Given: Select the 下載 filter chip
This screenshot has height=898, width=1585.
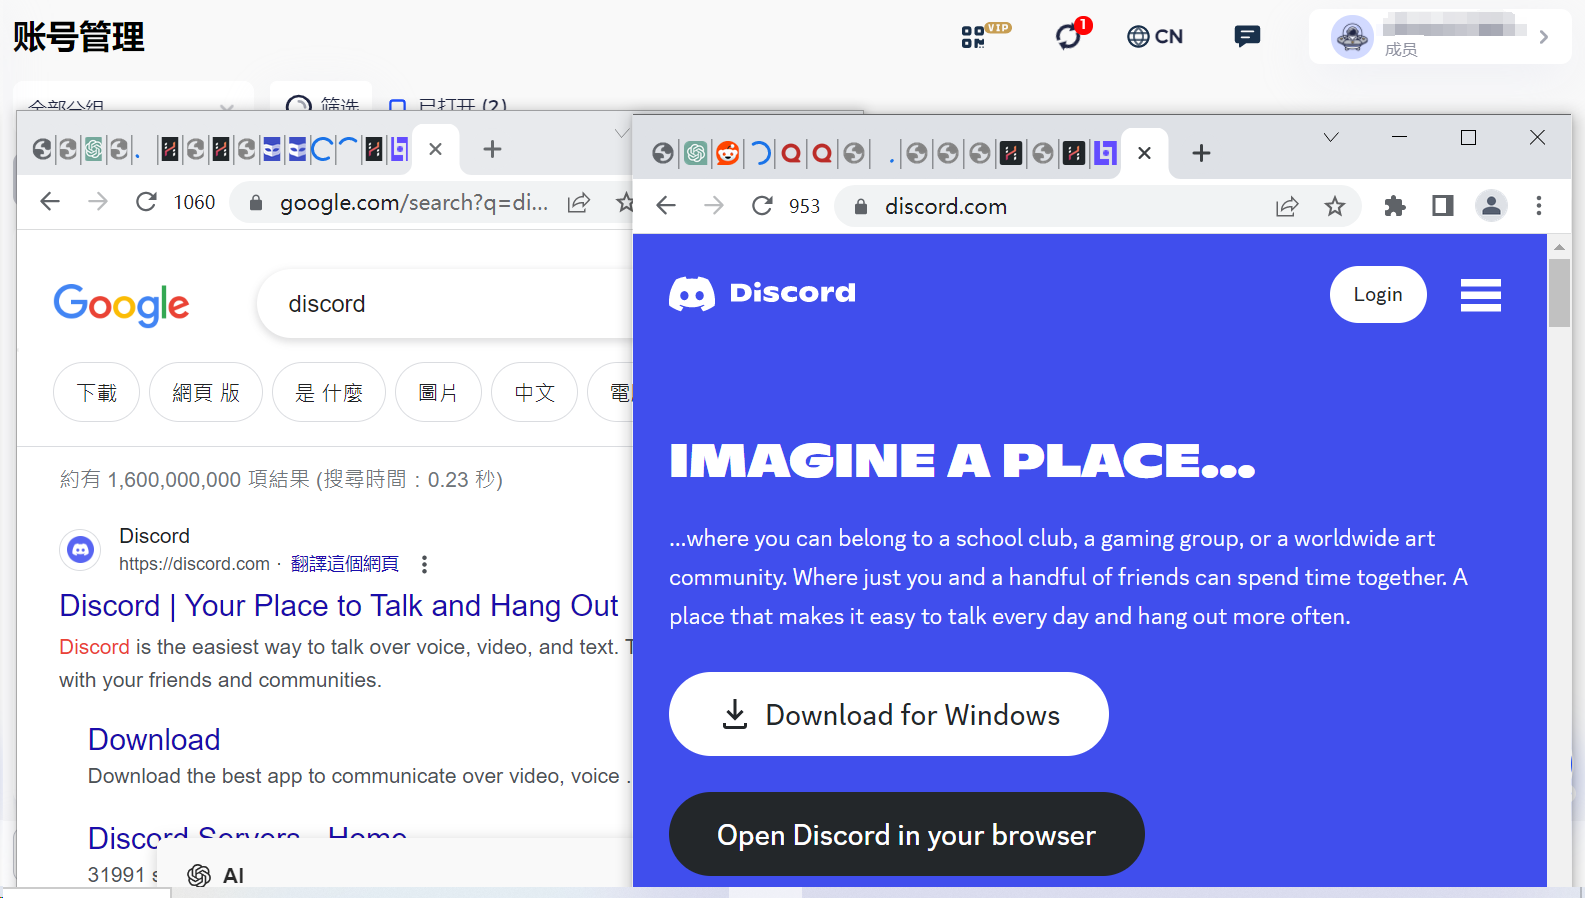Looking at the screenshot, I should [97, 393].
